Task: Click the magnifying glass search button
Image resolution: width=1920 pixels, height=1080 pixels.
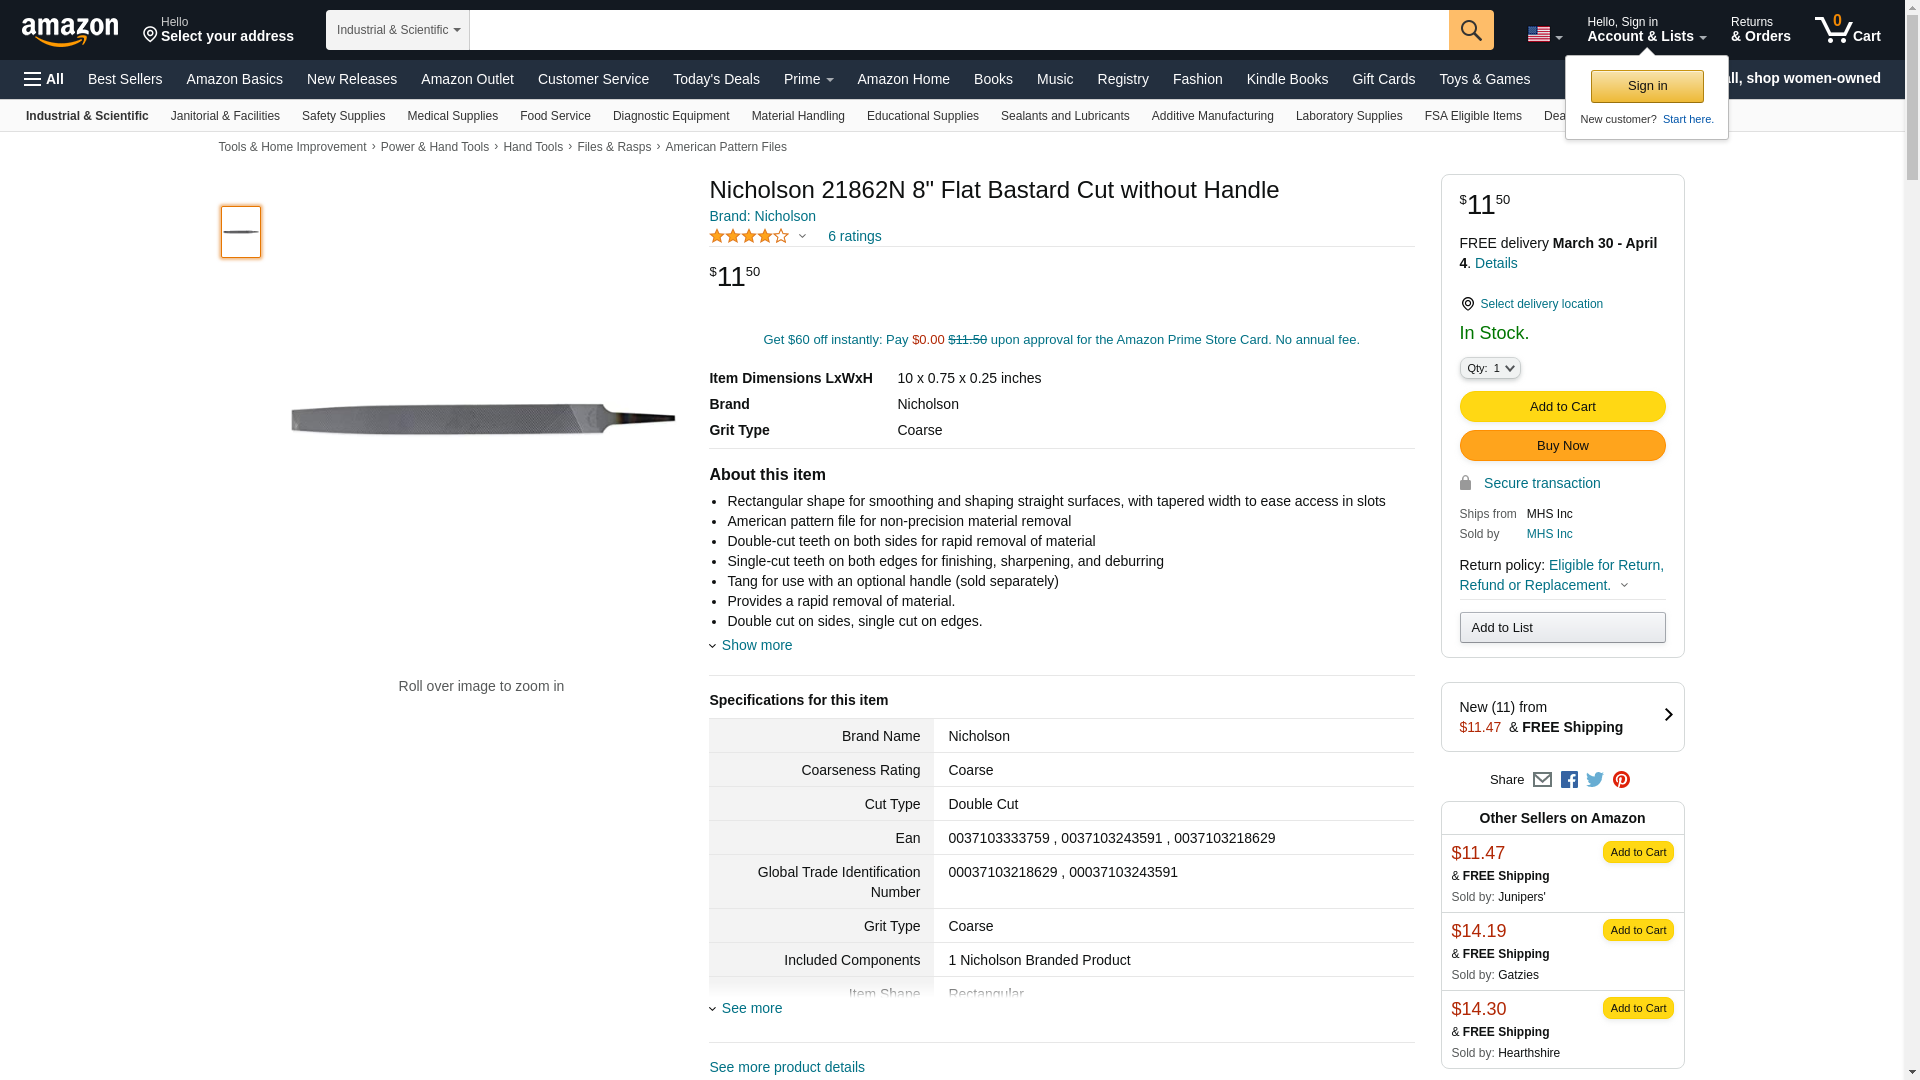Action: (x=1470, y=30)
